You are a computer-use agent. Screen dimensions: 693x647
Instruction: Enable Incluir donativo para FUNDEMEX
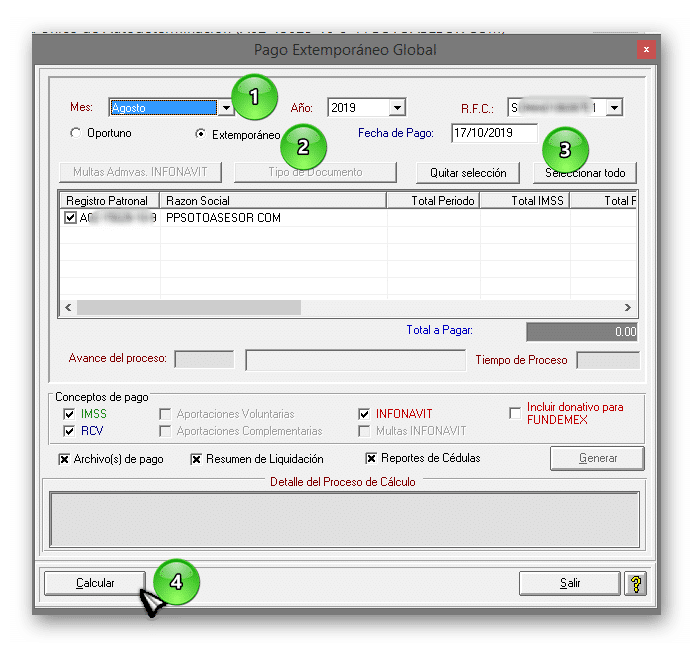click(x=515, y=414)
